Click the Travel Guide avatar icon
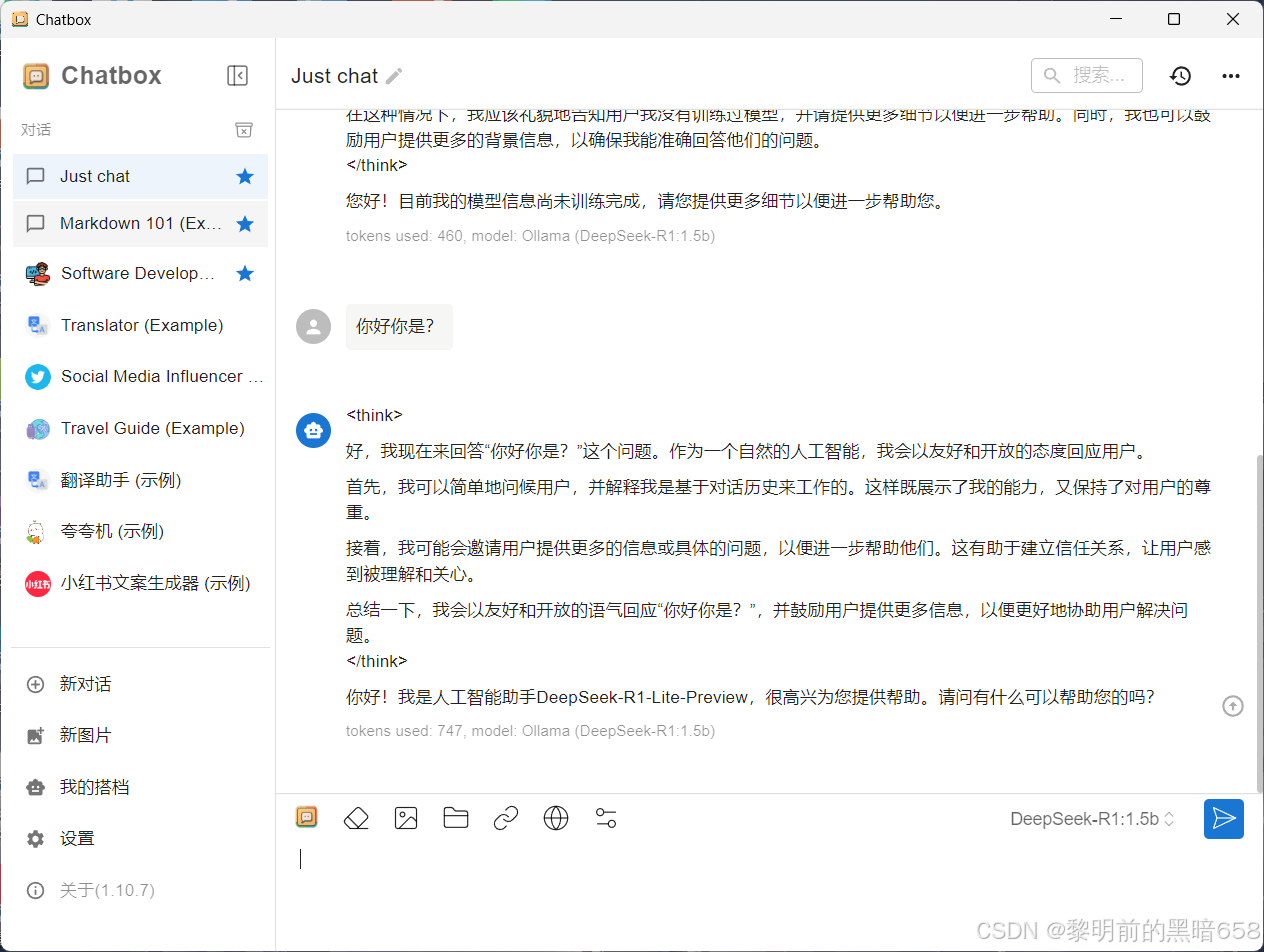This screenshot has height=952, width=1264. (37, 429)
